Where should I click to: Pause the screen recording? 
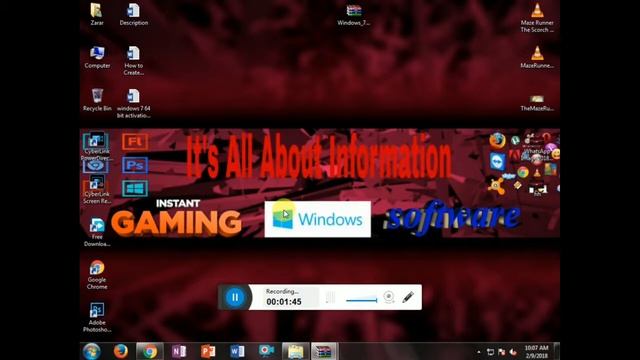pos(235,297)
